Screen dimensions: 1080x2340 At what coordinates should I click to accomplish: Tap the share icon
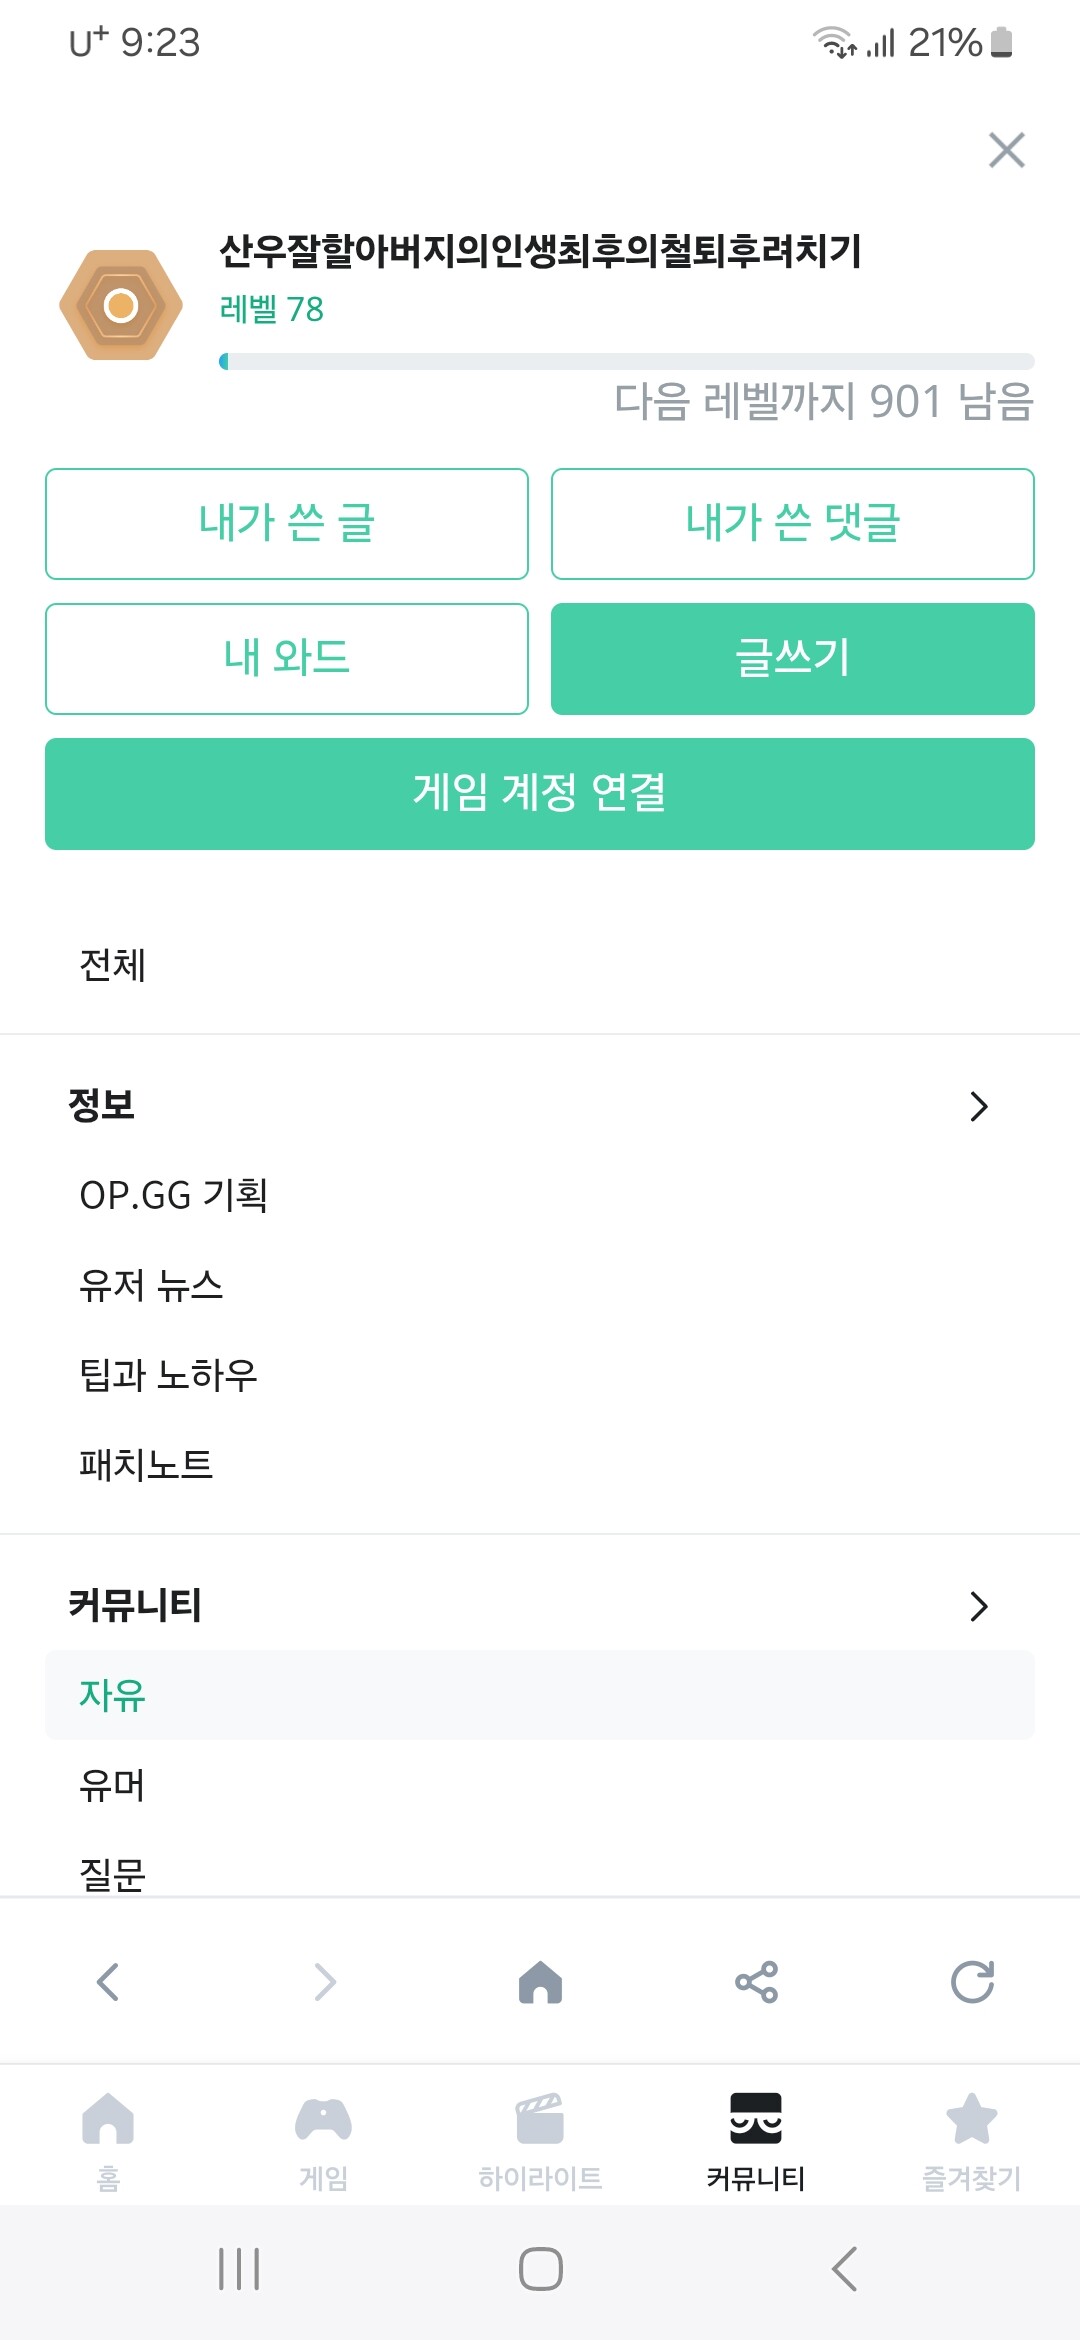(x=756, y=1982)
